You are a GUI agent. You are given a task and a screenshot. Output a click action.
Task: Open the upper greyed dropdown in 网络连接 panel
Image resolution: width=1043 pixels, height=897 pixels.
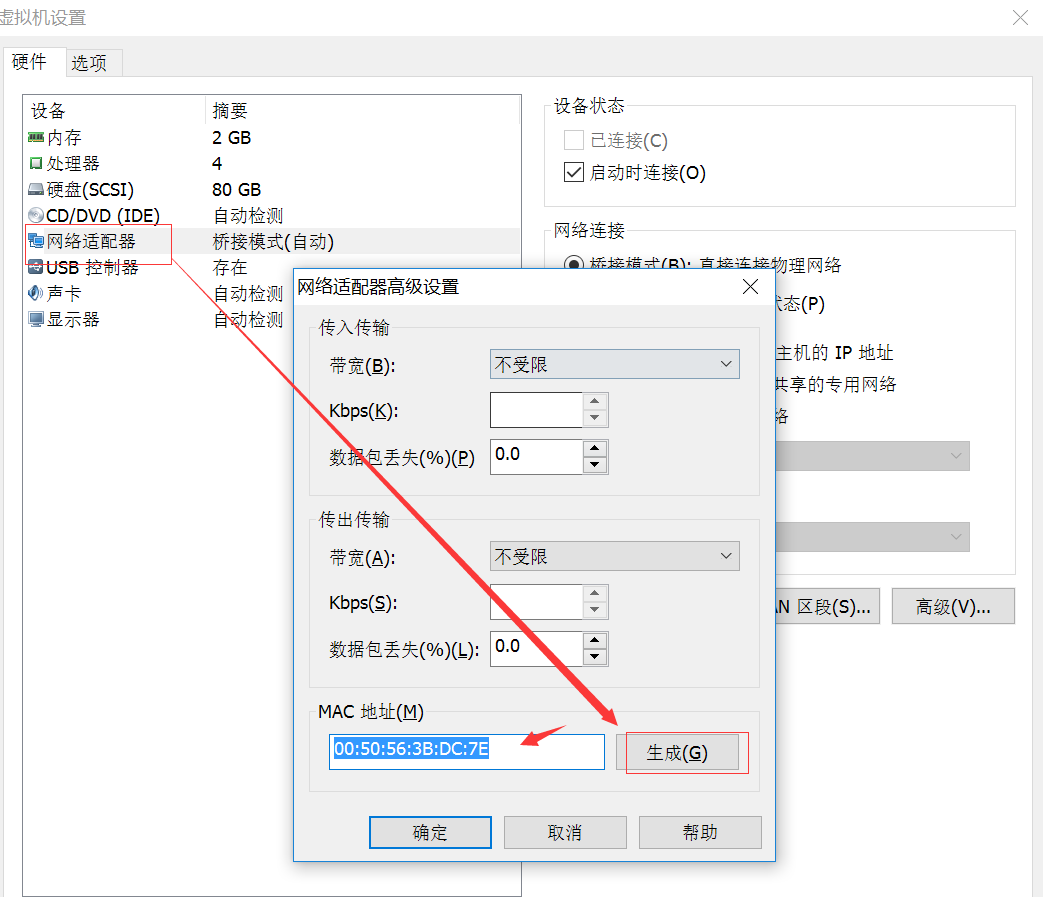coord(872,456)
